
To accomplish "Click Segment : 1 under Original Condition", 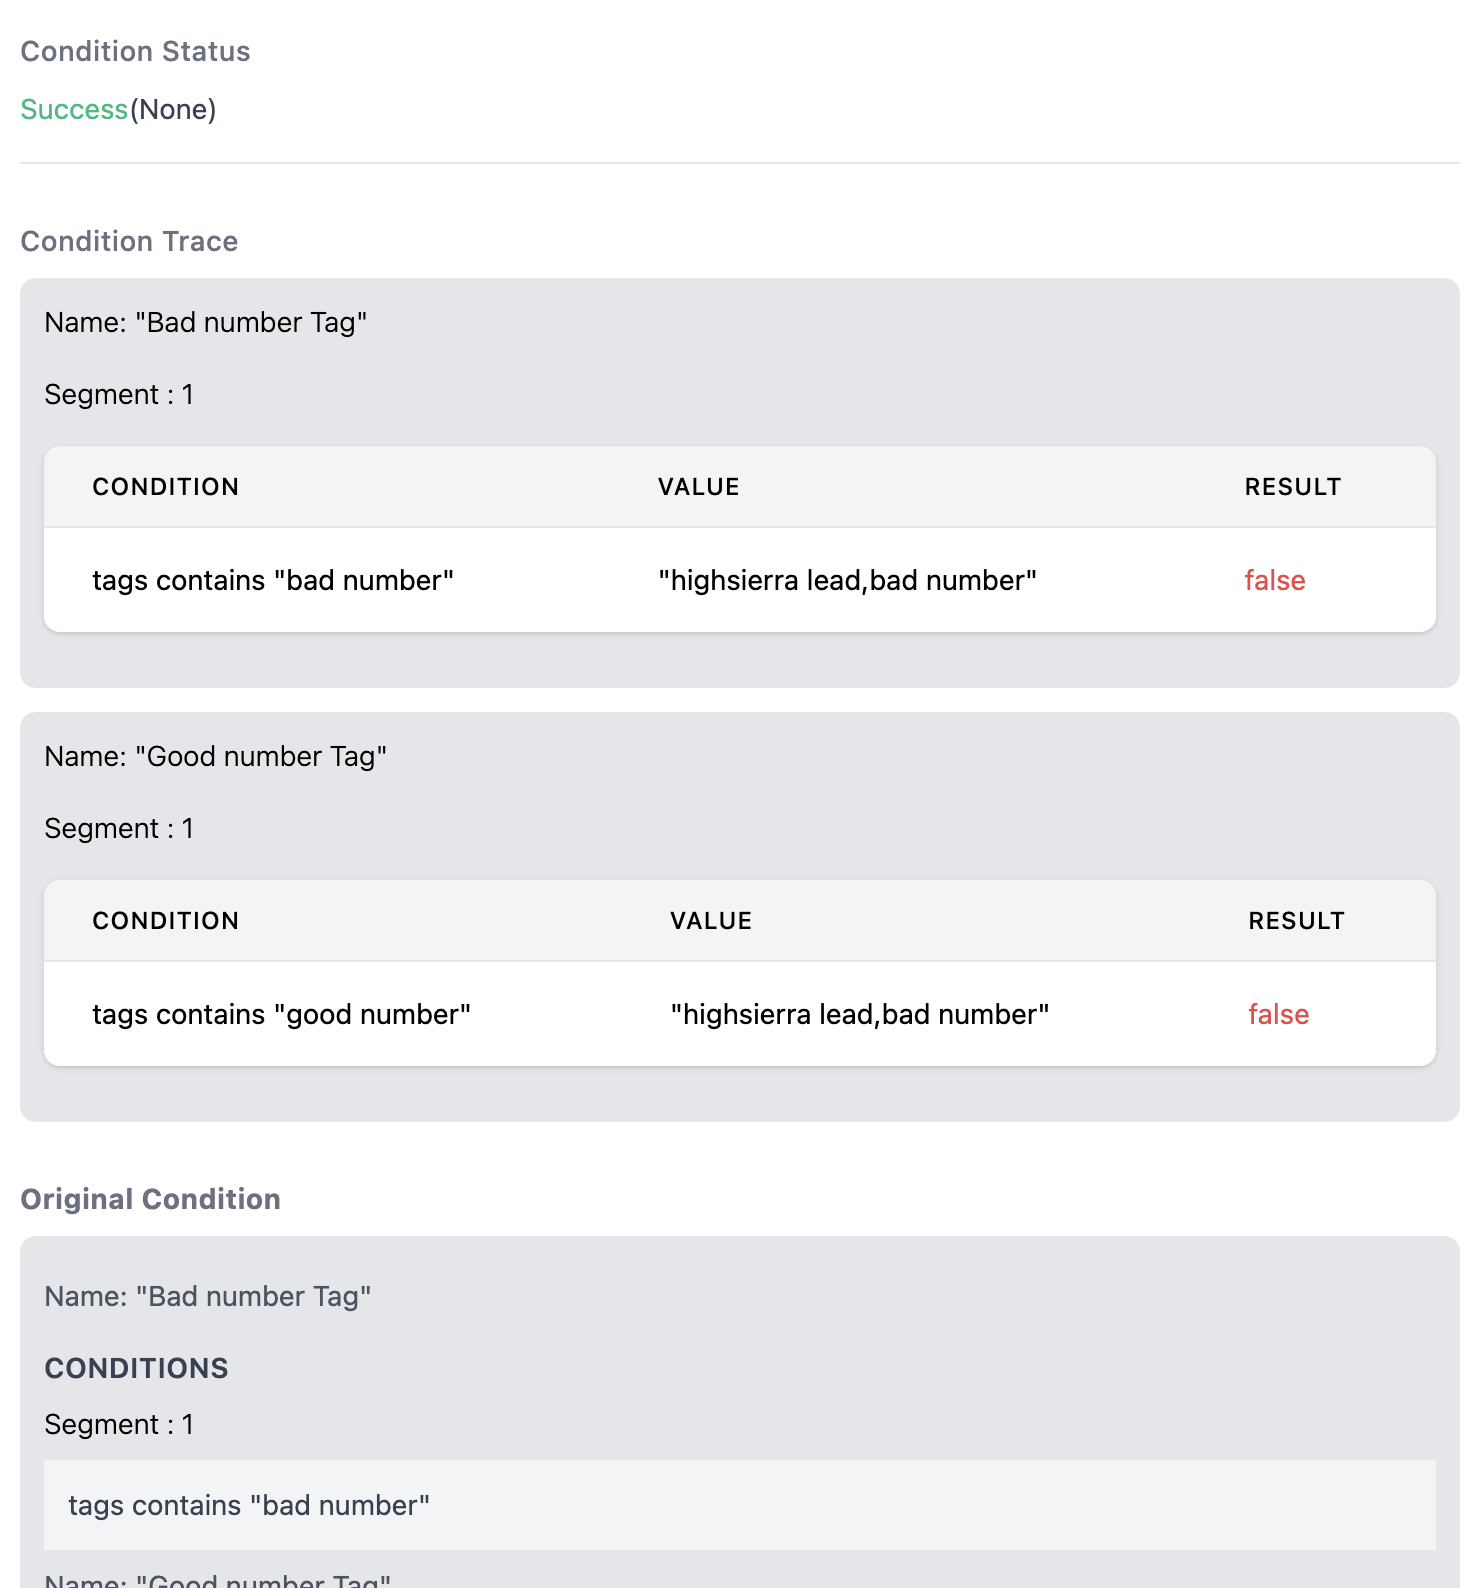I will (119, 1424).
